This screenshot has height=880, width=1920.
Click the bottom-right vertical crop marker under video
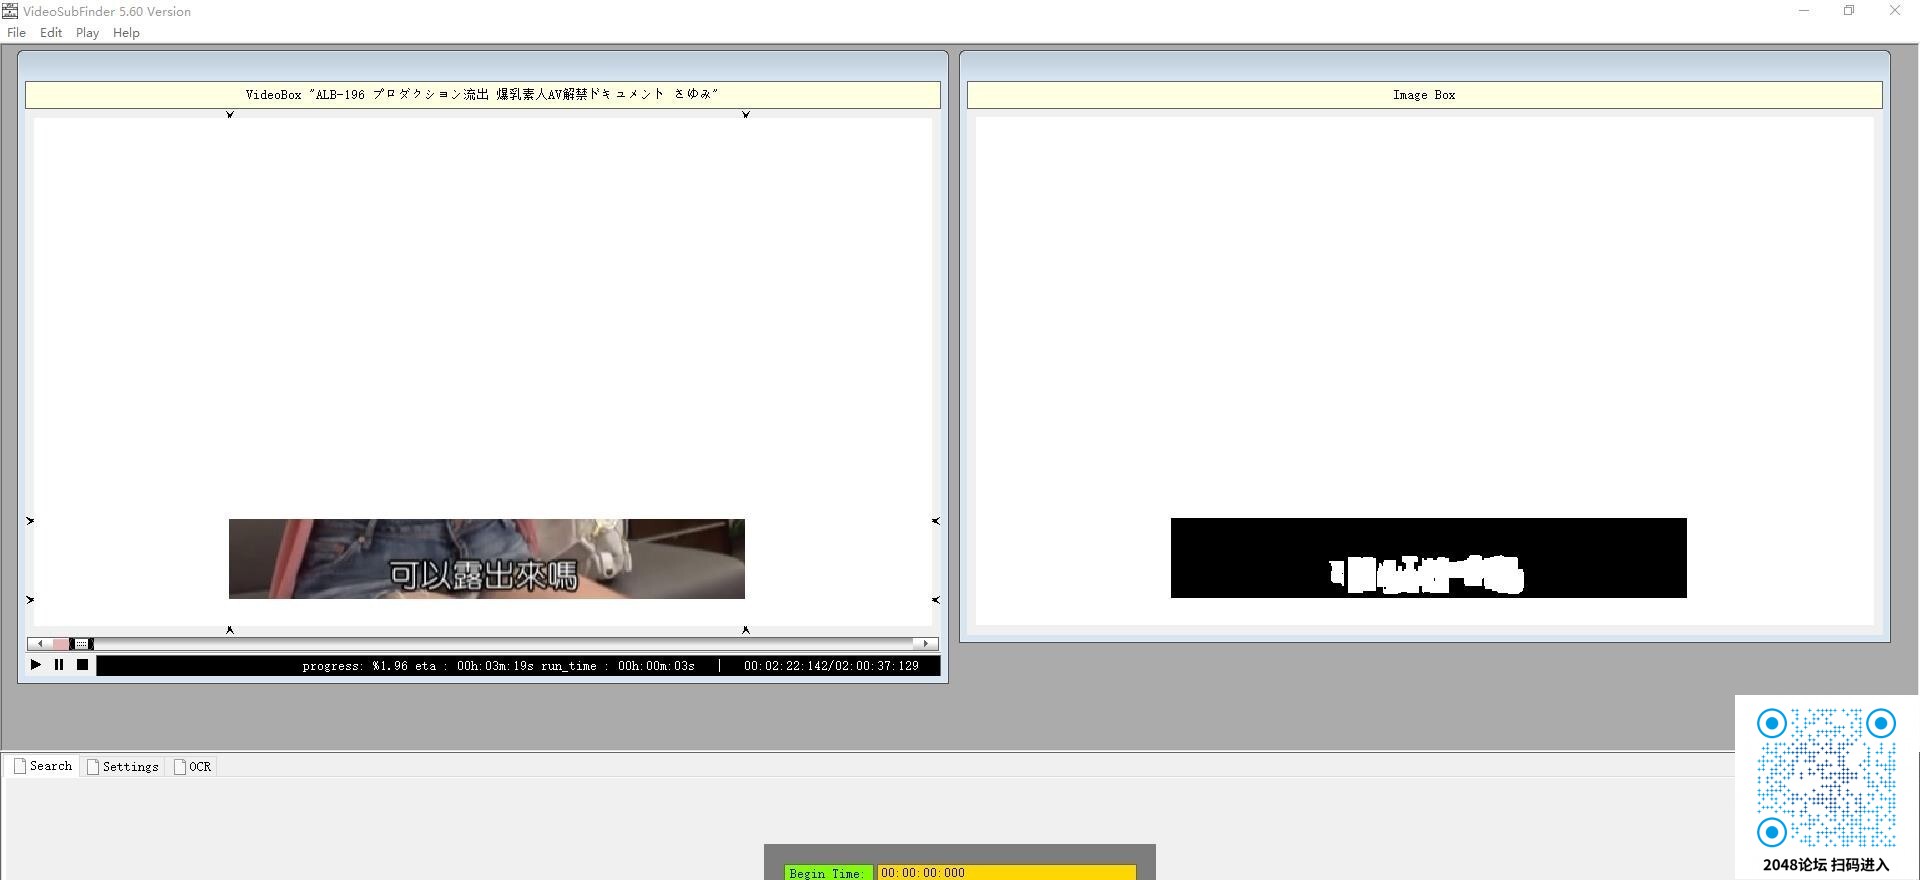(x=746, y=630)
